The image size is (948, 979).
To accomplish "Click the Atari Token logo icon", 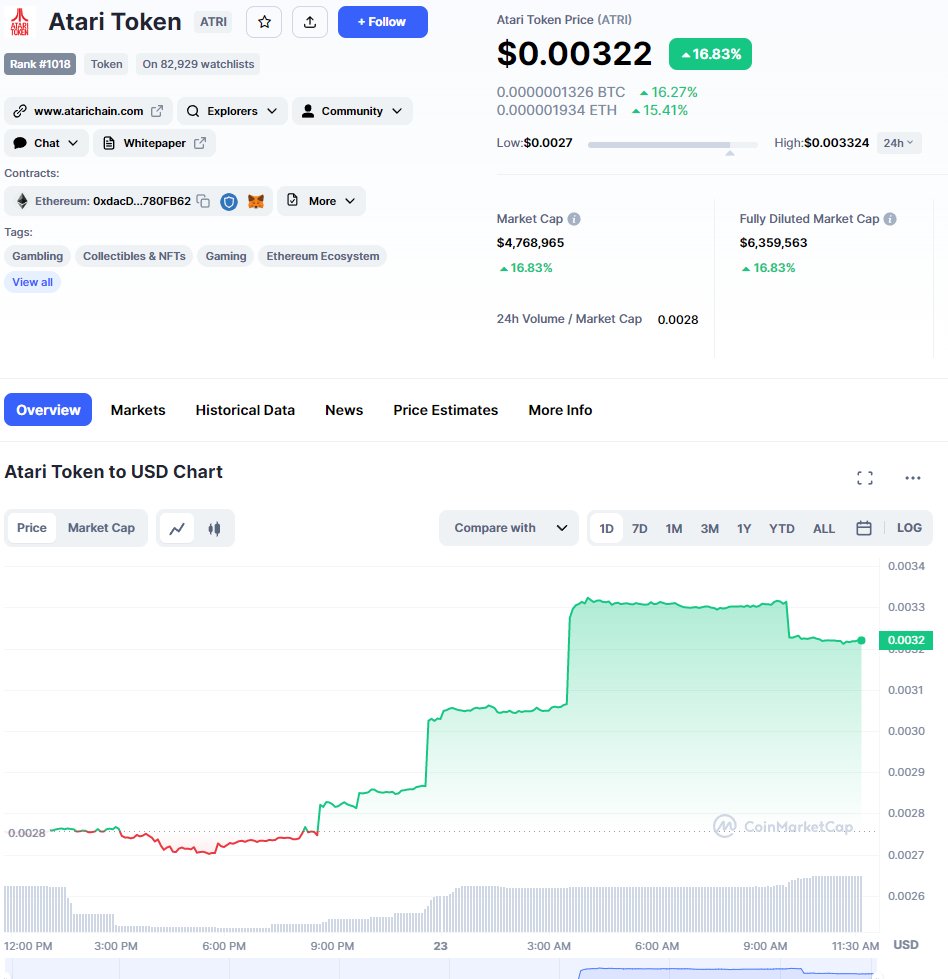I will point(20,22).
